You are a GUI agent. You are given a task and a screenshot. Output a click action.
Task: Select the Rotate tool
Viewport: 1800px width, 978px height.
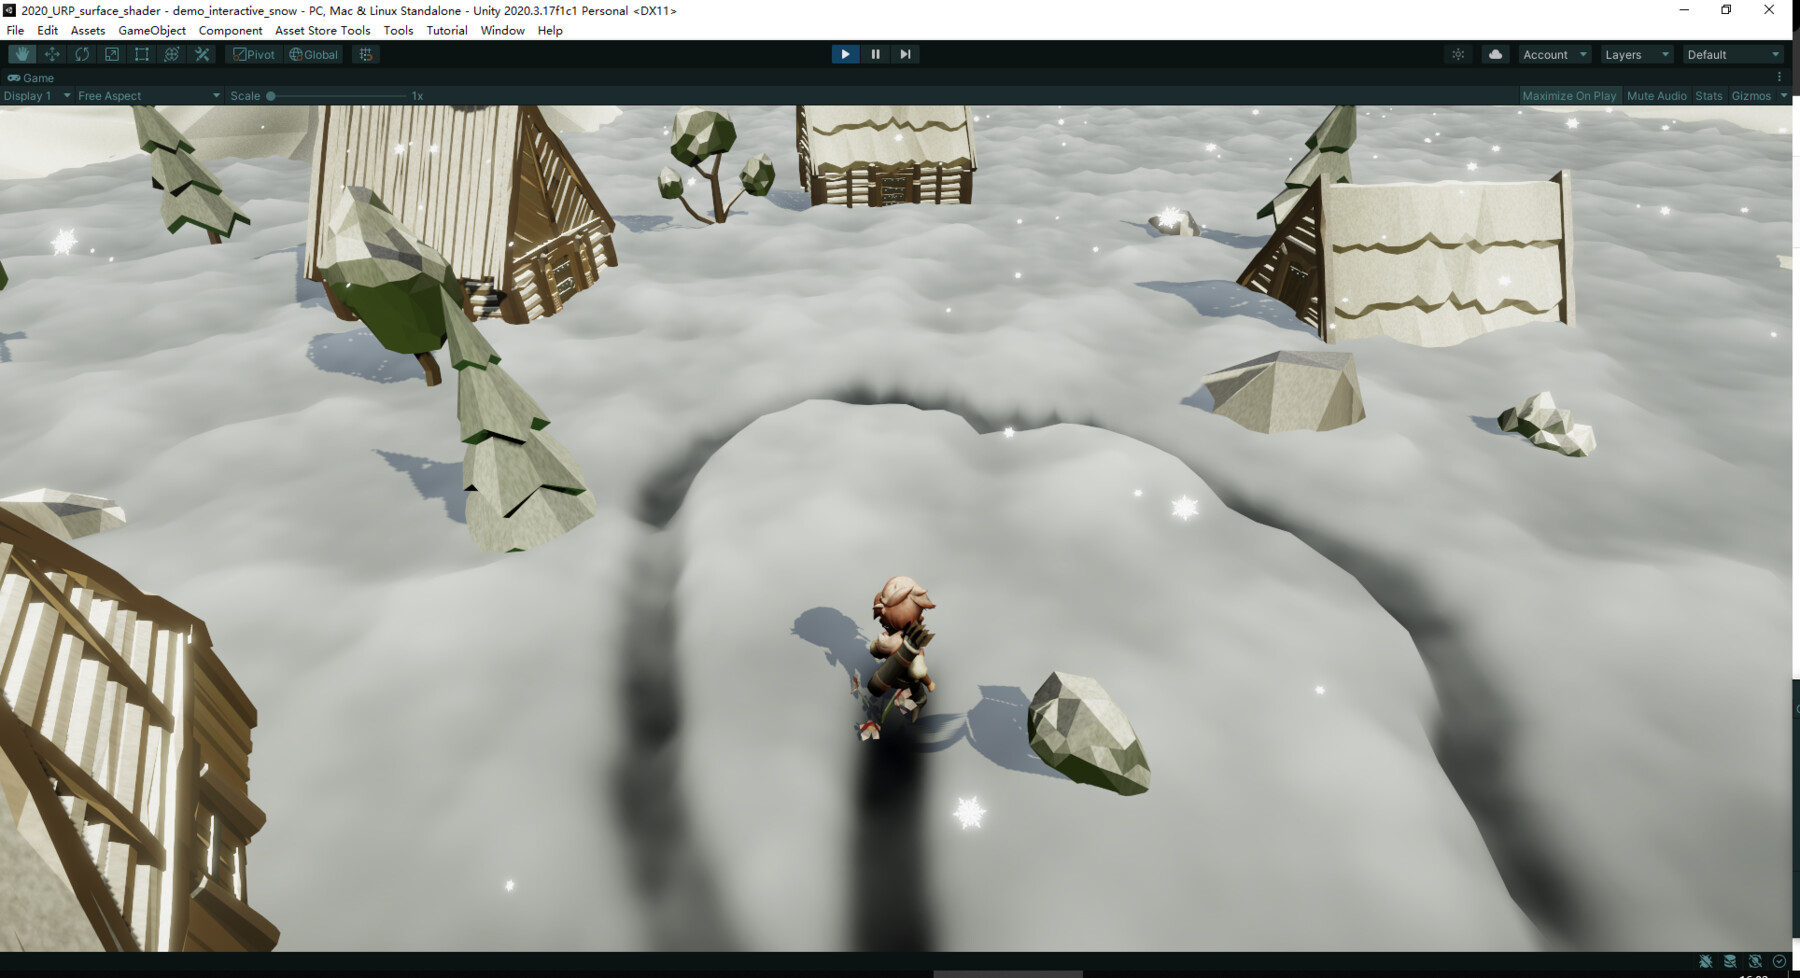pyautogui.click(x=81, y=54)
